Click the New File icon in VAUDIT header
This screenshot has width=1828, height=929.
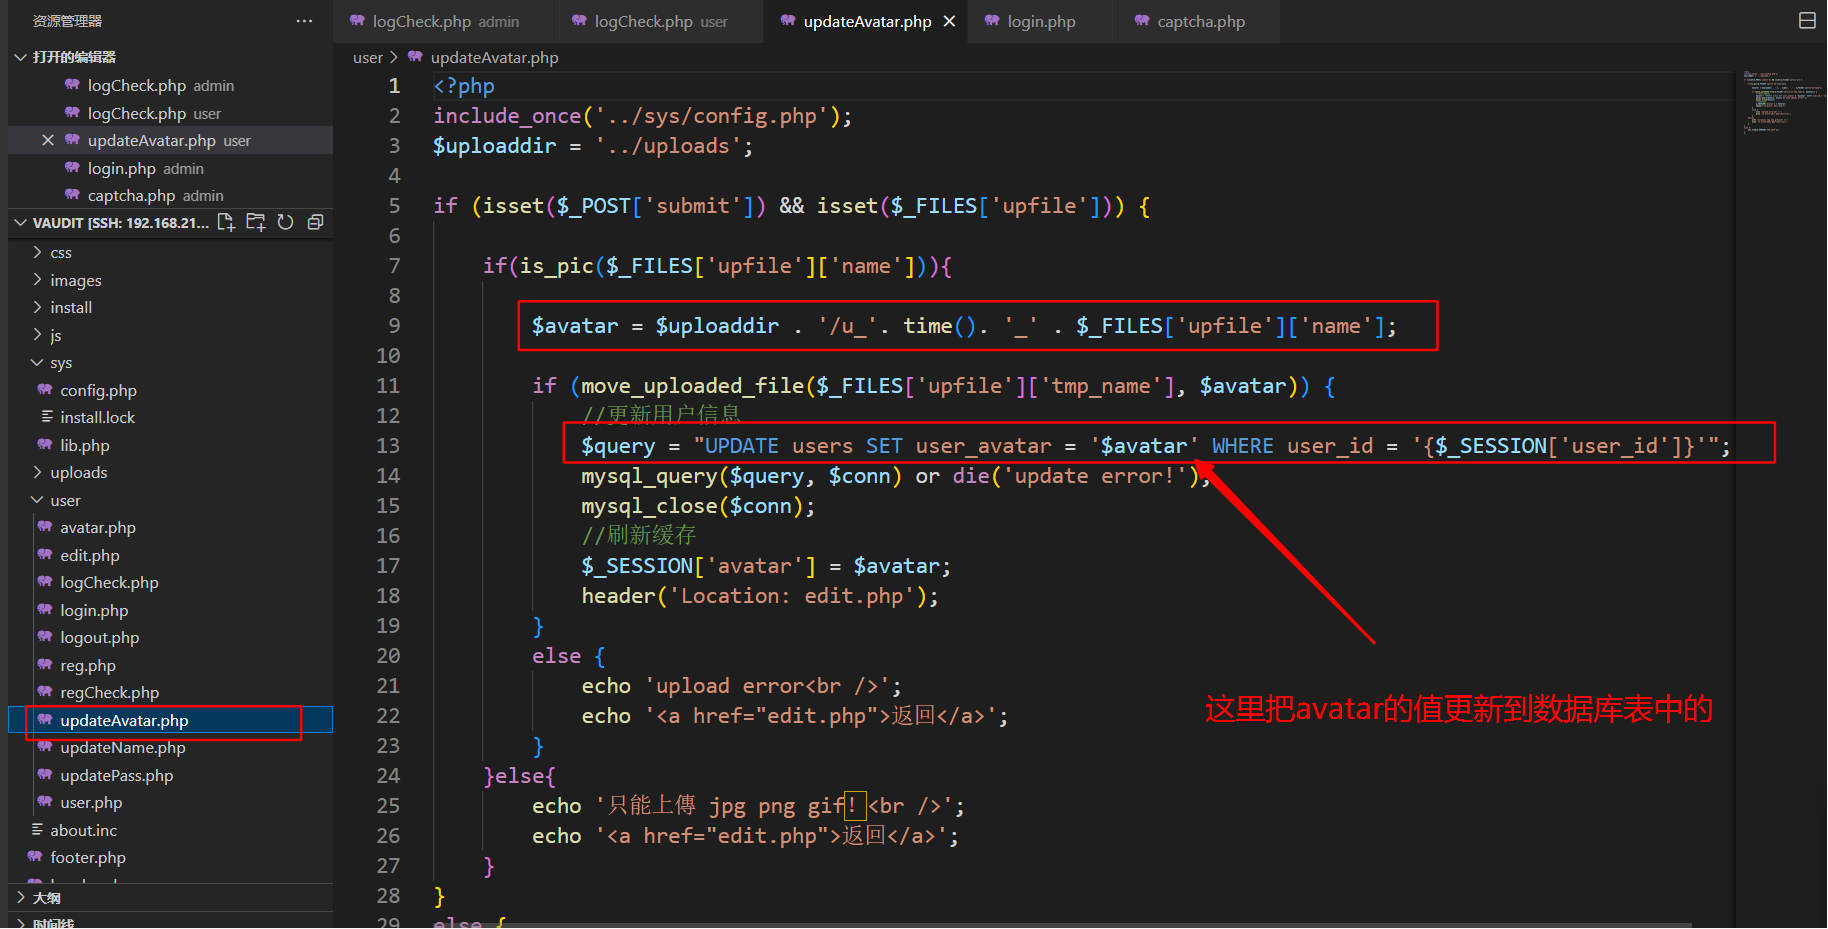[226, 222]
